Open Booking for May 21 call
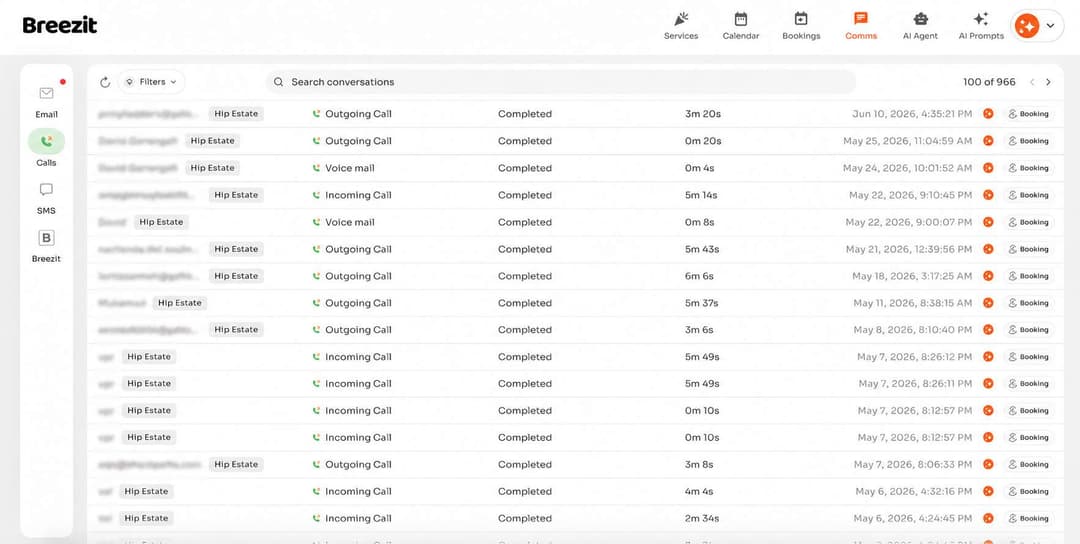The image size is (1080, 544). point(1028,249)
